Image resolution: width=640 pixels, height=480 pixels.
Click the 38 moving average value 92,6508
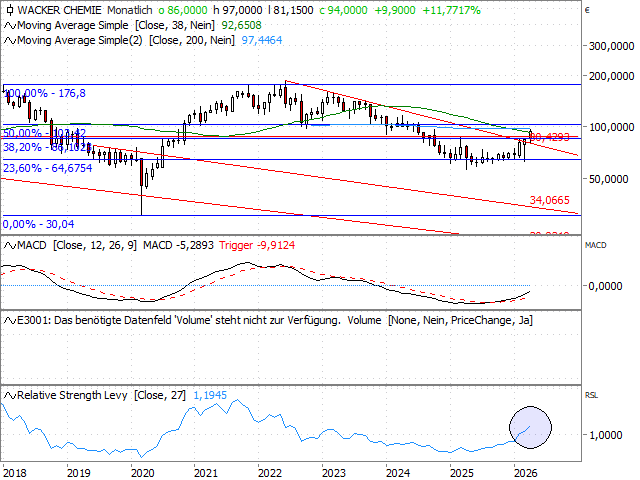pos(241,25)
